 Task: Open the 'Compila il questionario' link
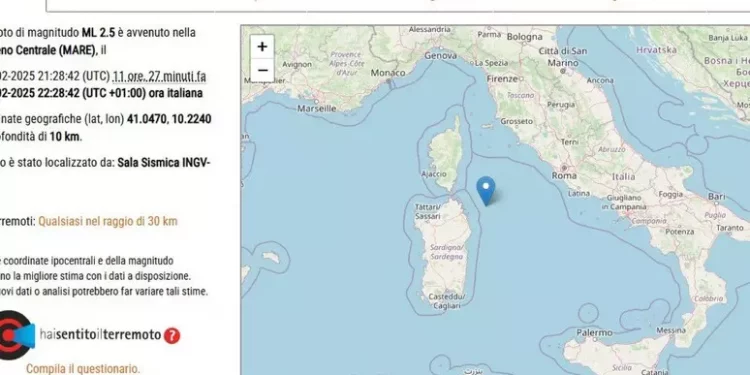pyautogui.click(x=83, y=369)
